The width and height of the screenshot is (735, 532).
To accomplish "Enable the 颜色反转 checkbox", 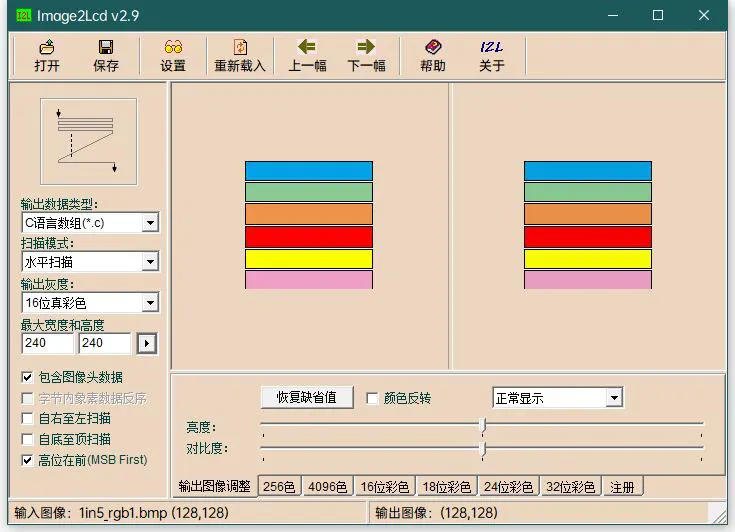I will tap(372, 398).
